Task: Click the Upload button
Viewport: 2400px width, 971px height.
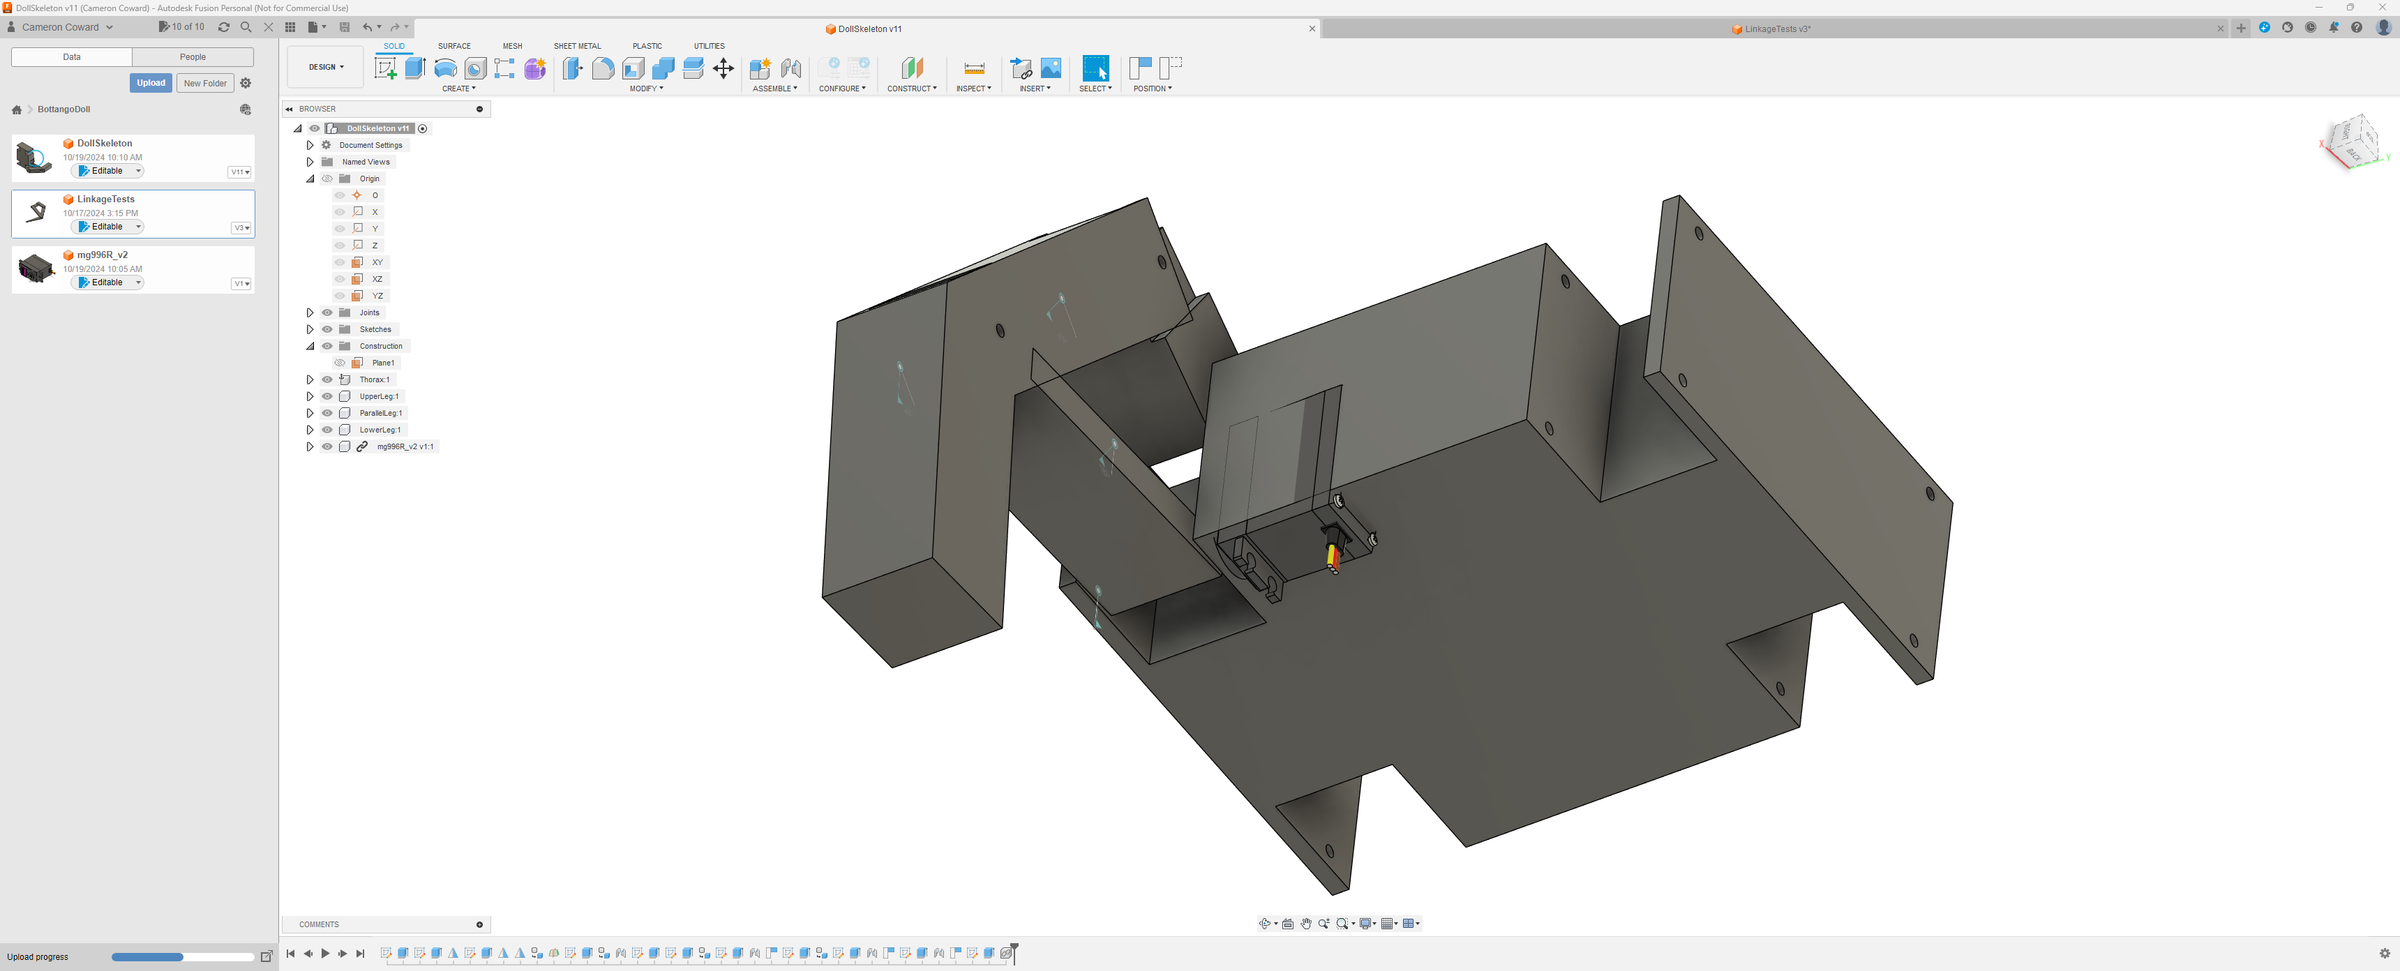Action: point(151,83)
